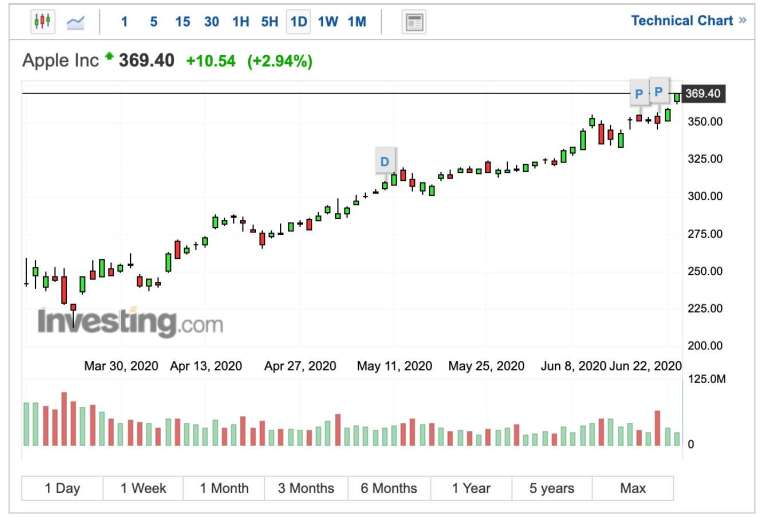Viewport: 760px width, 517px height.
Task: Click the 325.00 price axis label
Action: (x=705, y=159)
